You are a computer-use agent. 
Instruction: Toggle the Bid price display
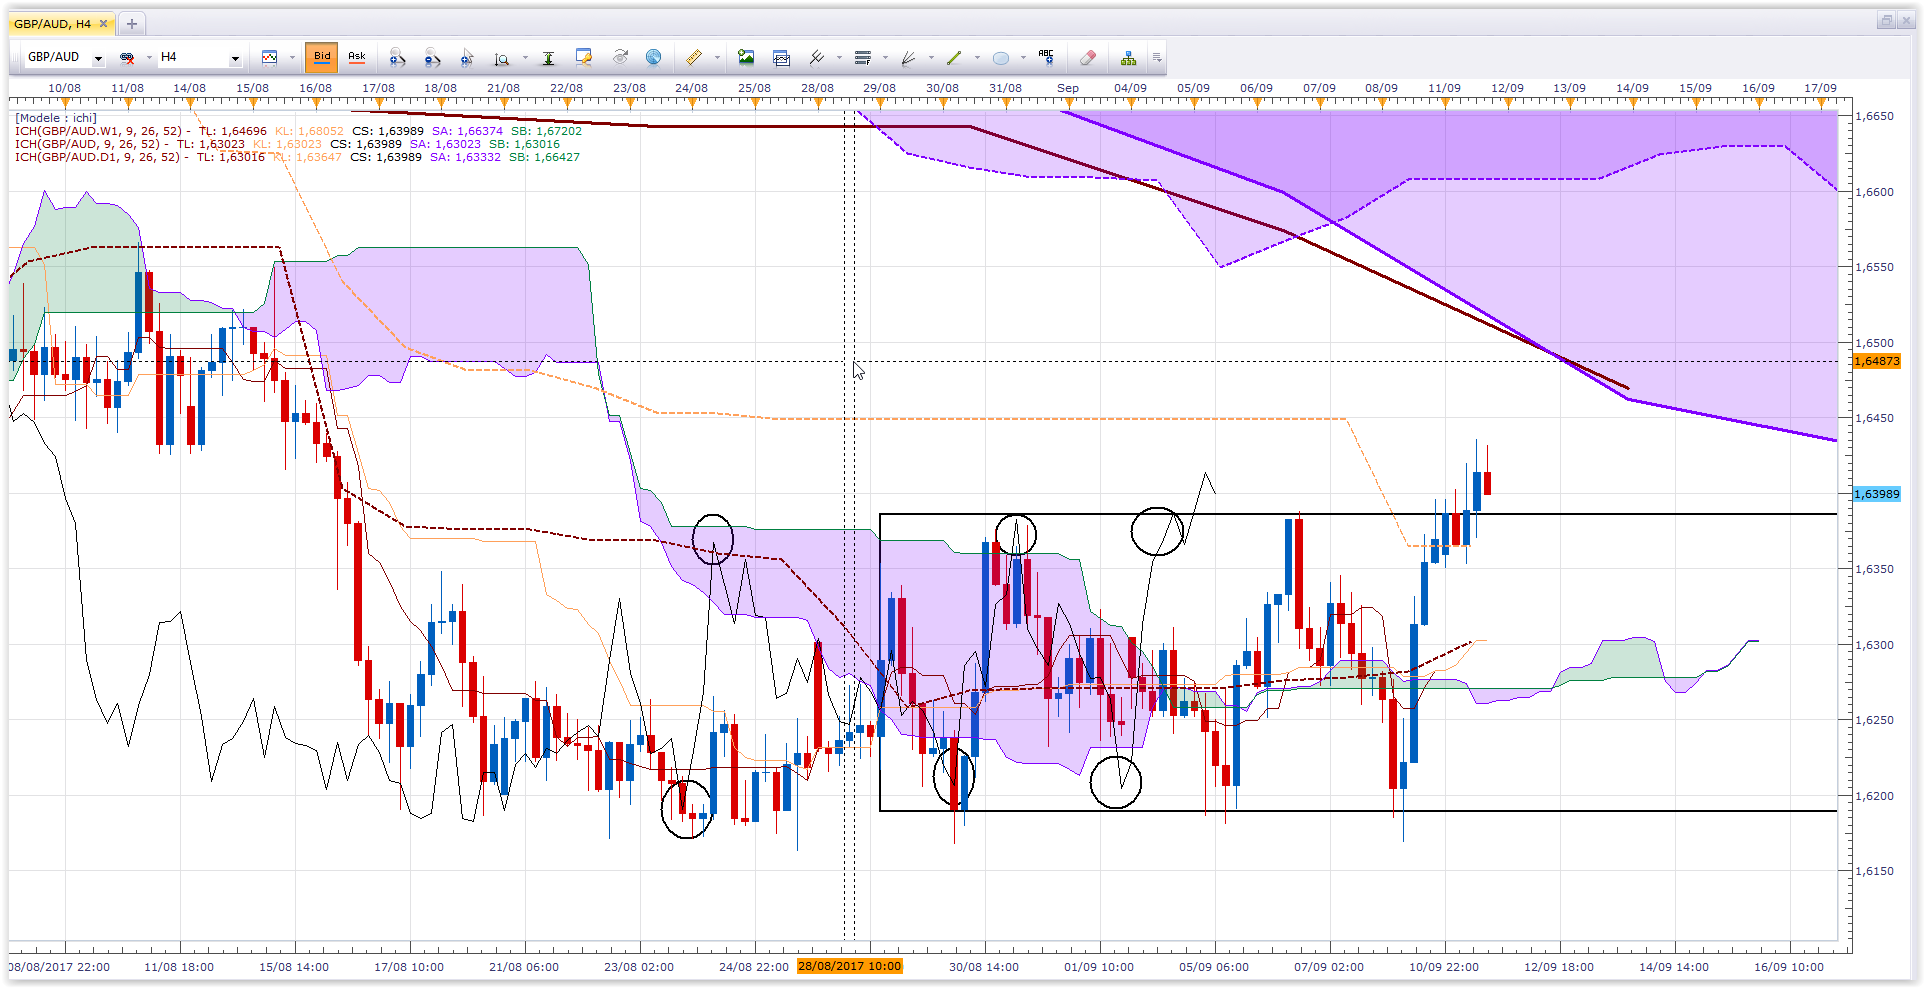(x=322, y=57)
